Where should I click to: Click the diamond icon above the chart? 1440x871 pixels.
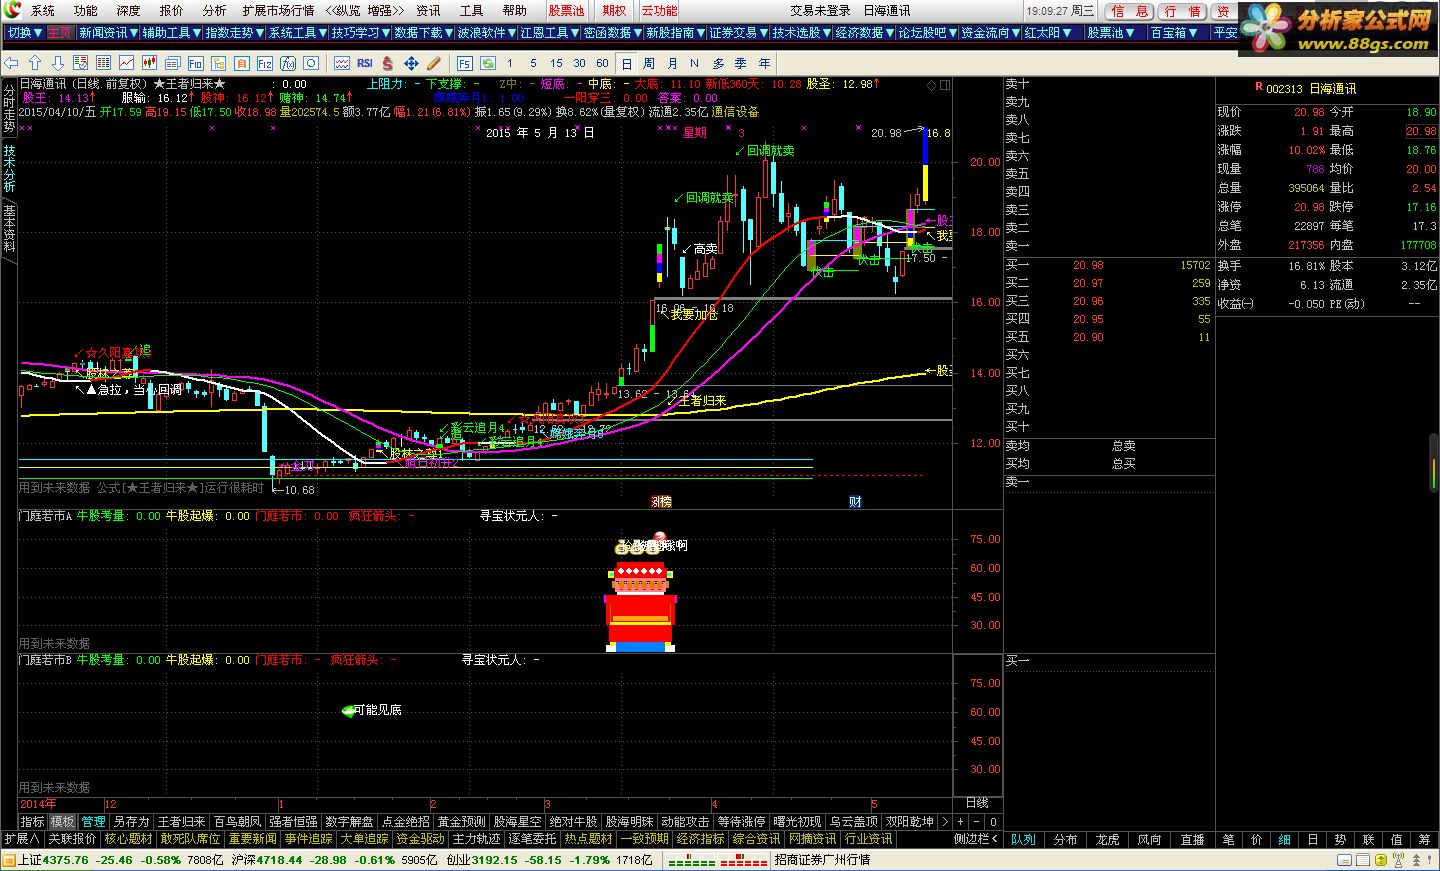pos(932,85)
